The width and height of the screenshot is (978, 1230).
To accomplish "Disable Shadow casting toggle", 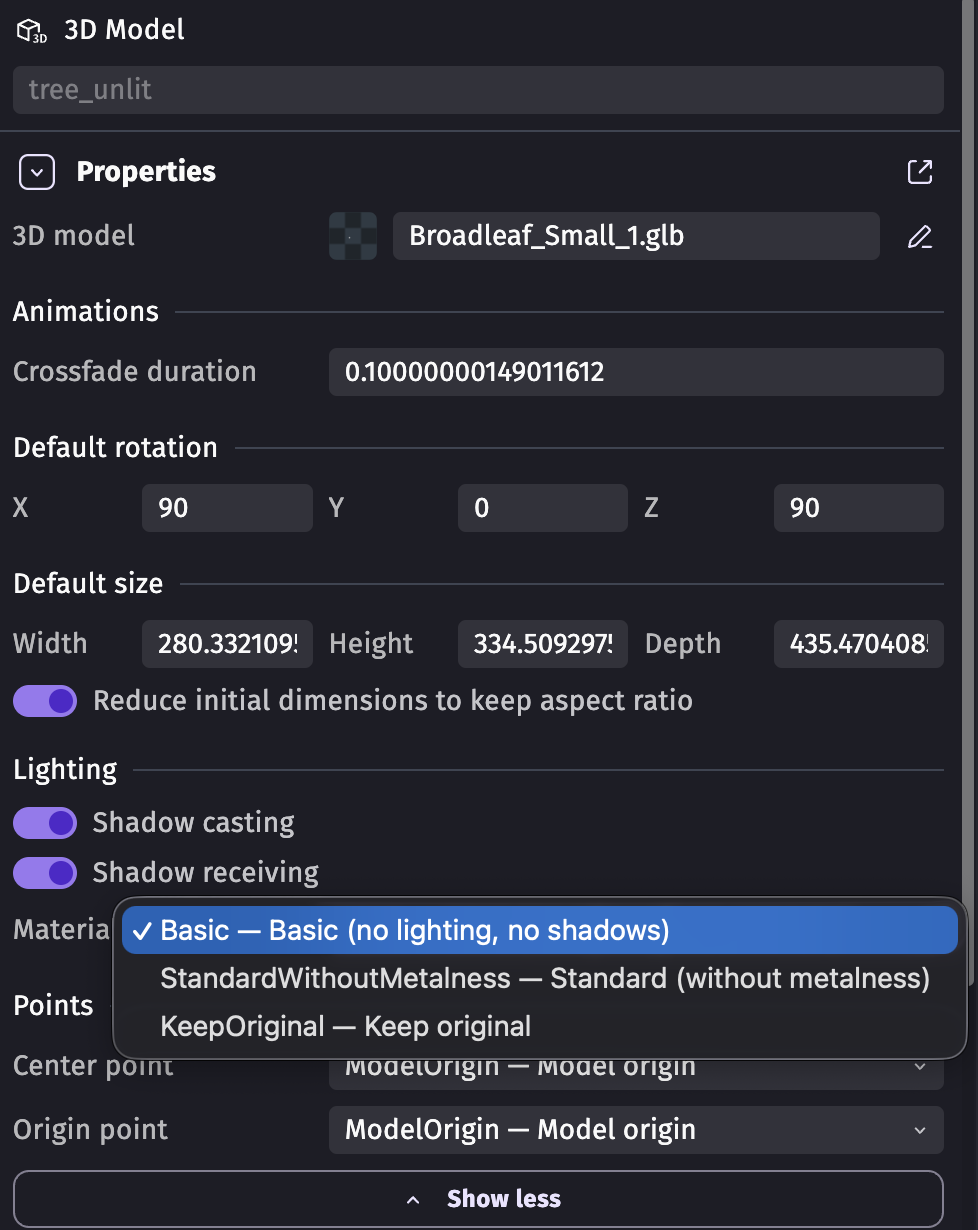I will point(45,823).
